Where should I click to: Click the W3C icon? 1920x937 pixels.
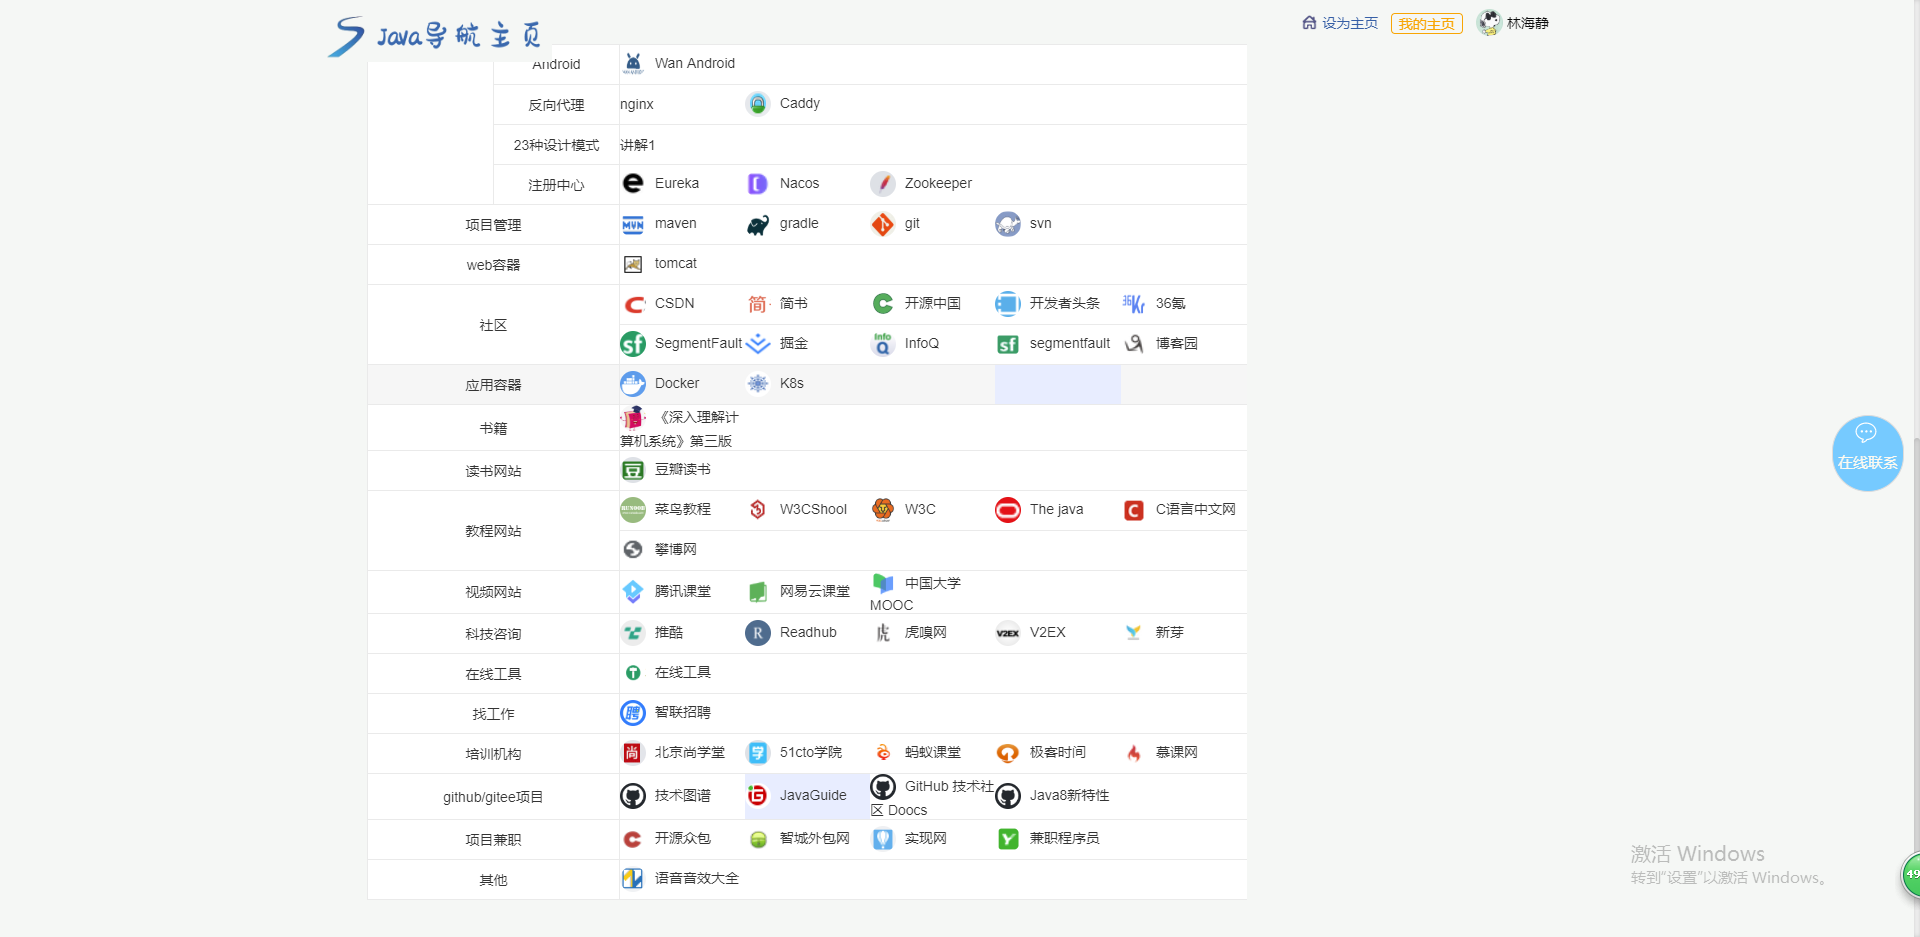point(883,510)
